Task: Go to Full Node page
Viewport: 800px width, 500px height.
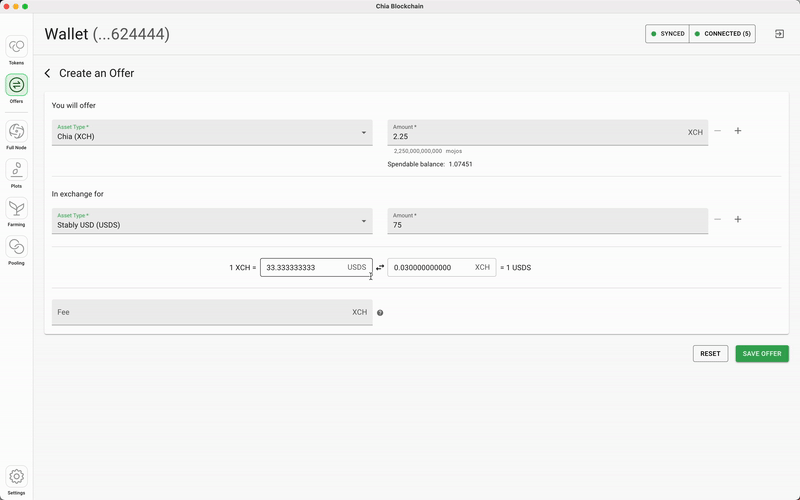Action: [16, 135]
